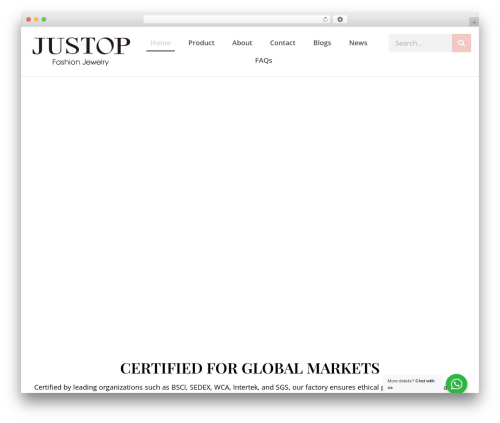Click the browser extension icon beside address bar
Viewport: 500px width, 423px height.
click(340, 20)
